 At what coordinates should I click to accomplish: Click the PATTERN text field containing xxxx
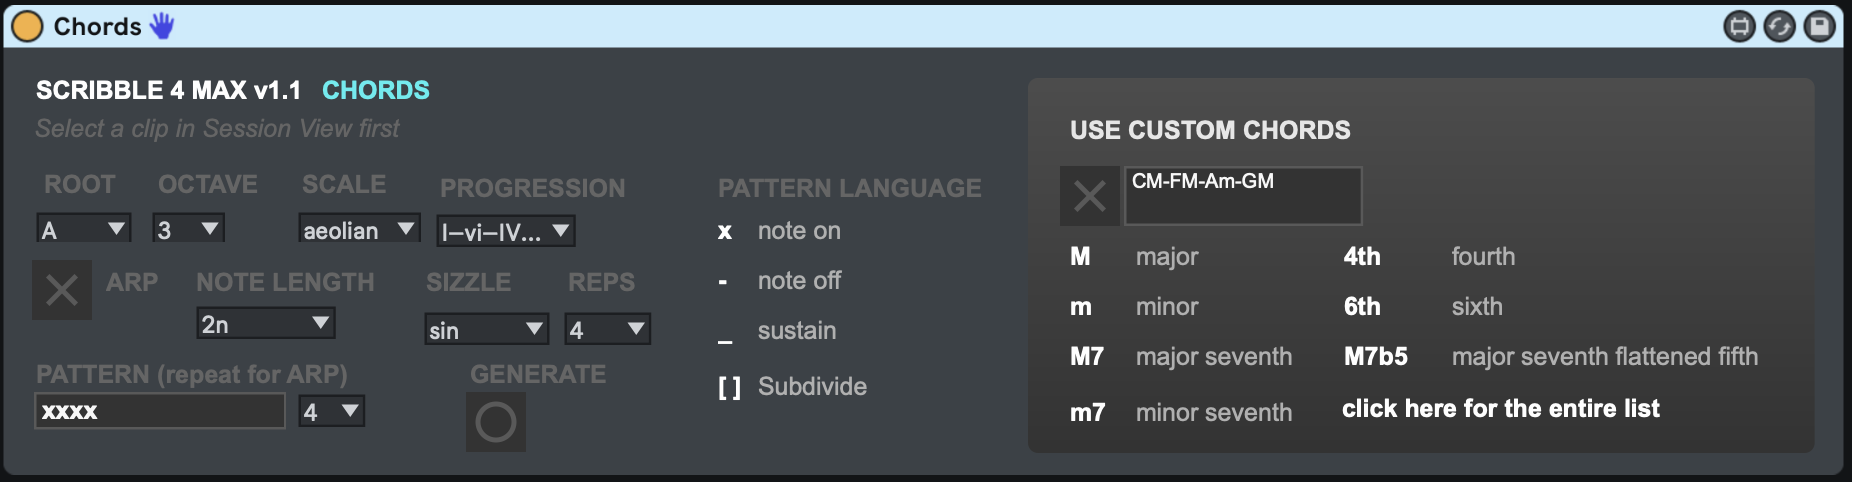(160, 411)
